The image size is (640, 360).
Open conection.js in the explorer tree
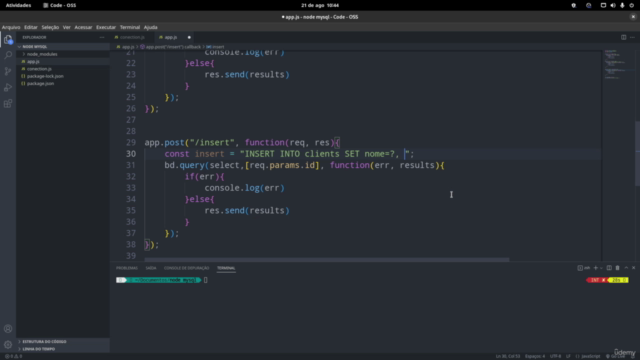[x=63, y=69]
